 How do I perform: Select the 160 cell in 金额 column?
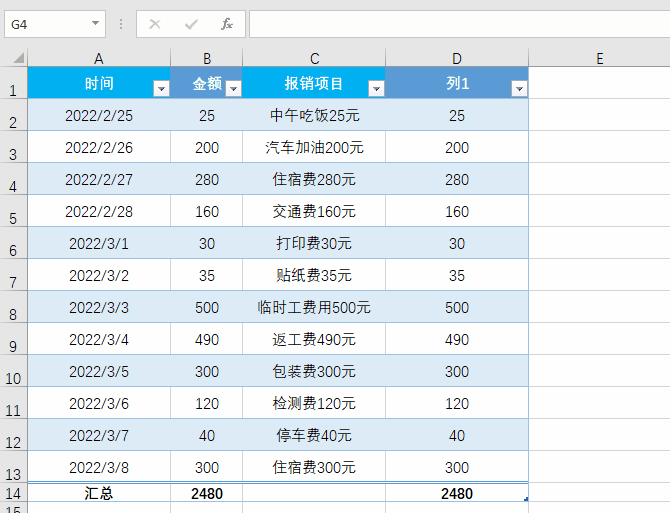[x=207, y=211]
